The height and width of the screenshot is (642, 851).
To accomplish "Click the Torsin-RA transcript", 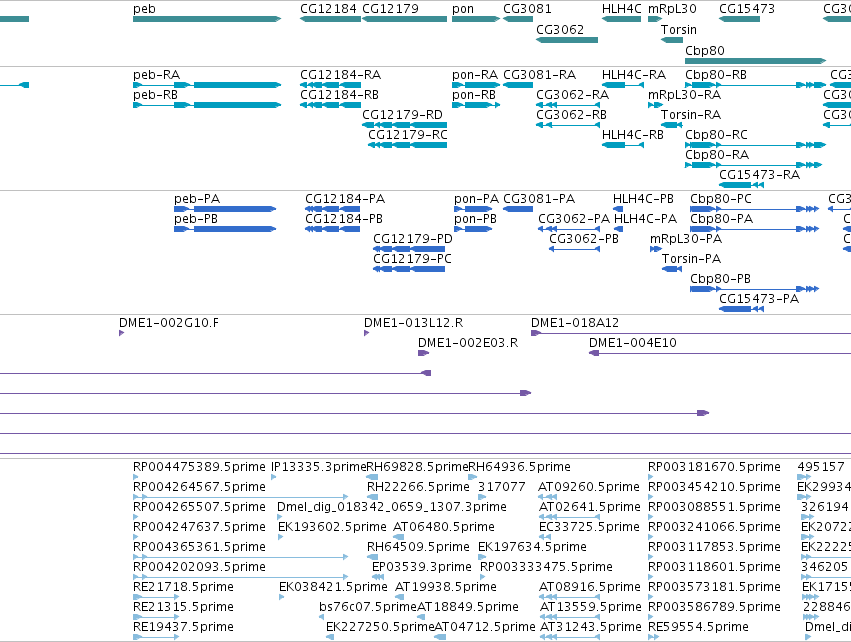I will (x=671, y=125).
